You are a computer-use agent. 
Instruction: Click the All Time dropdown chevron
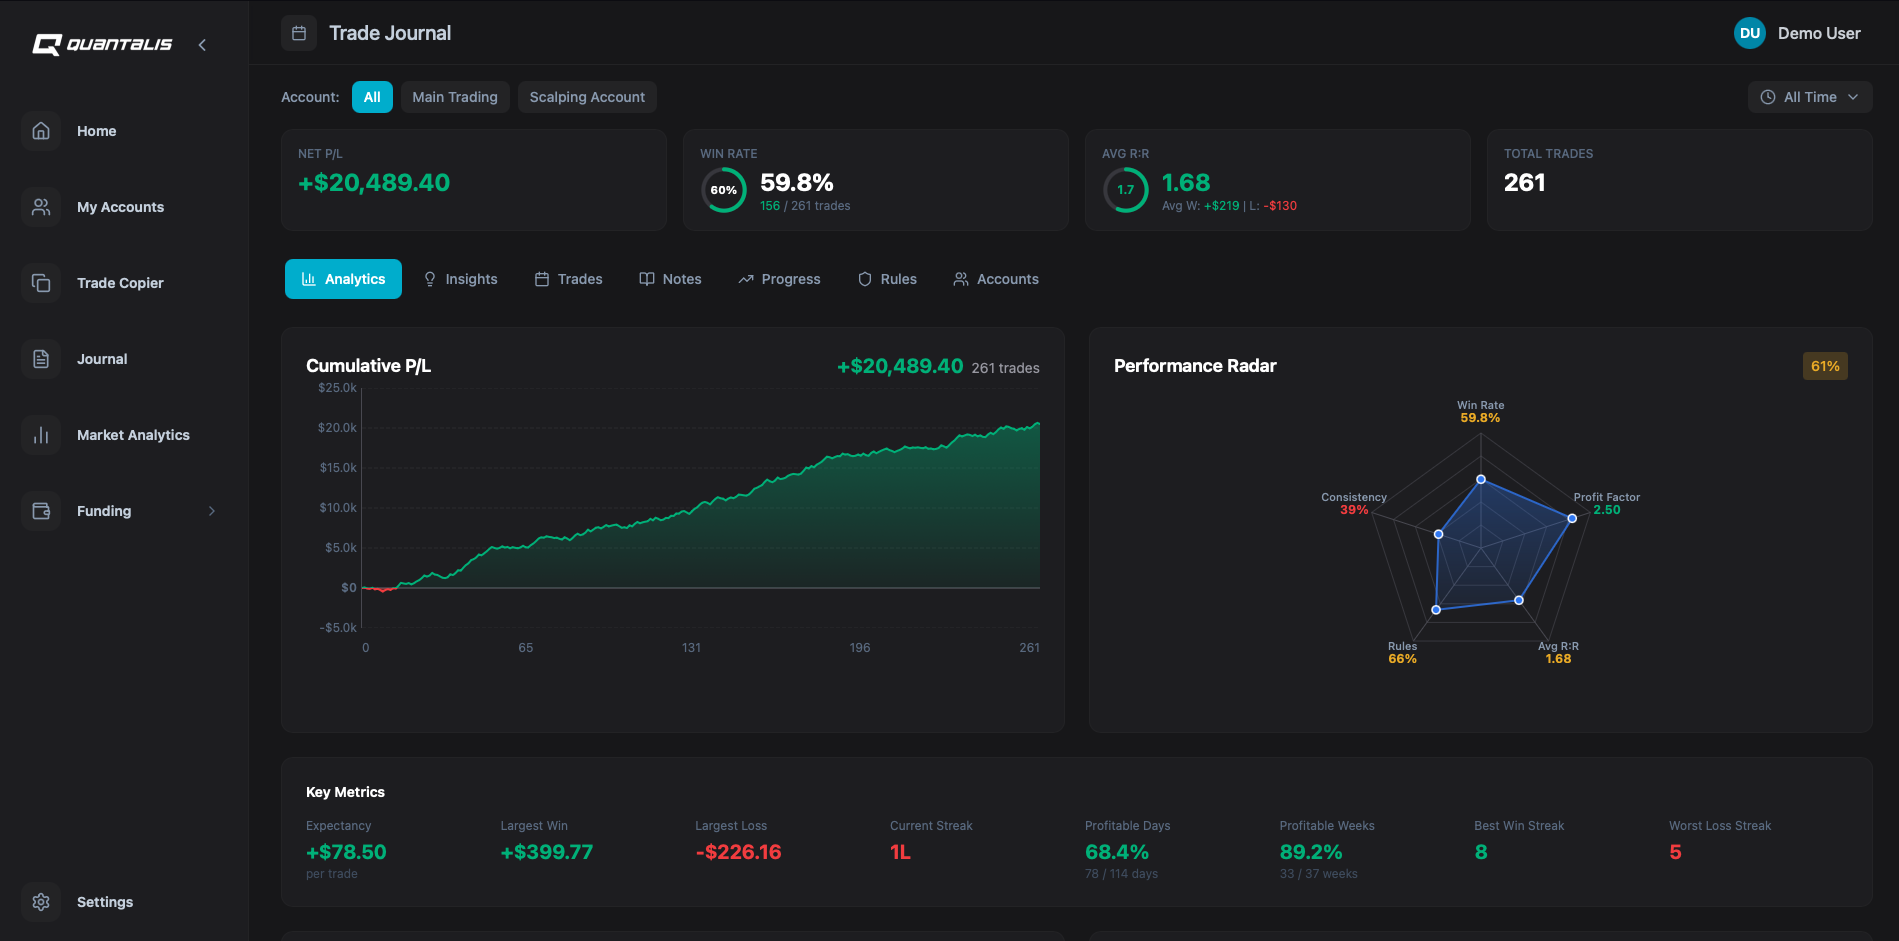[1853, 97]
